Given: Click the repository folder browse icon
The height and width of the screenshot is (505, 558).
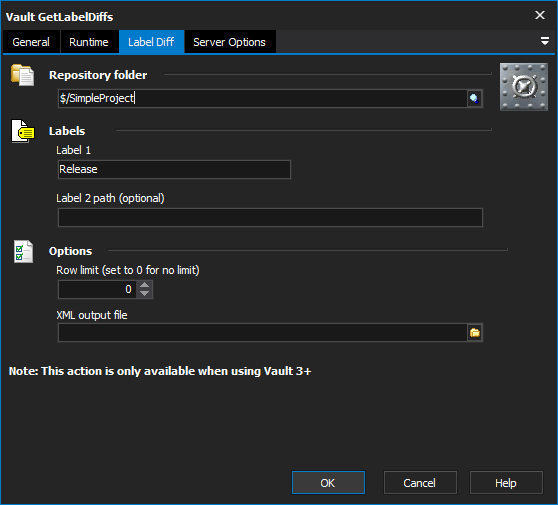Looking at the screenshot, I should click(474, 99).
